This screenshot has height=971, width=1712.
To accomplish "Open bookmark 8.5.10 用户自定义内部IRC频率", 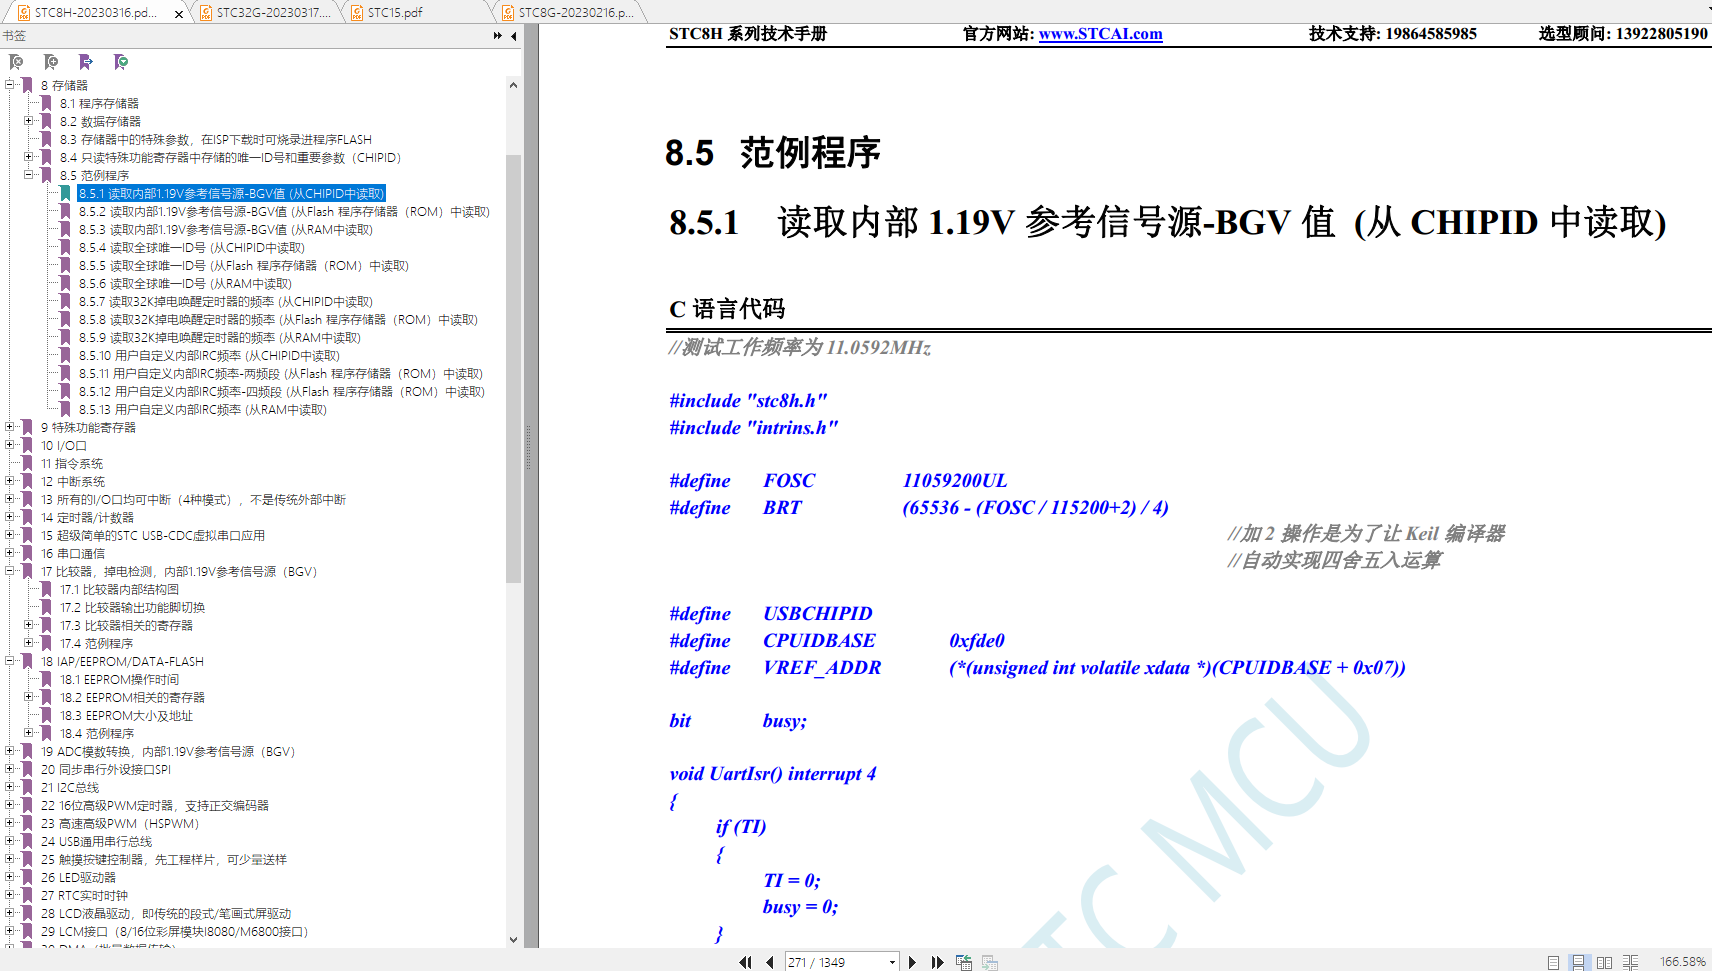I will (x=209, y=356).
